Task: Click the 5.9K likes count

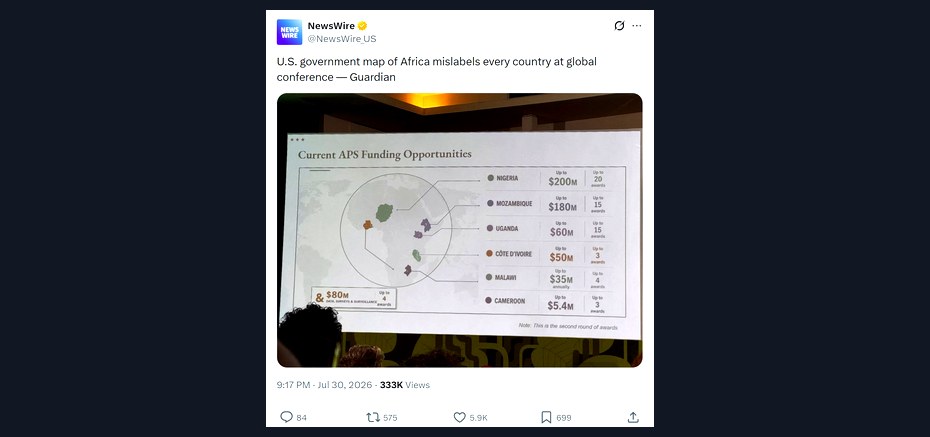Action: 478,417
